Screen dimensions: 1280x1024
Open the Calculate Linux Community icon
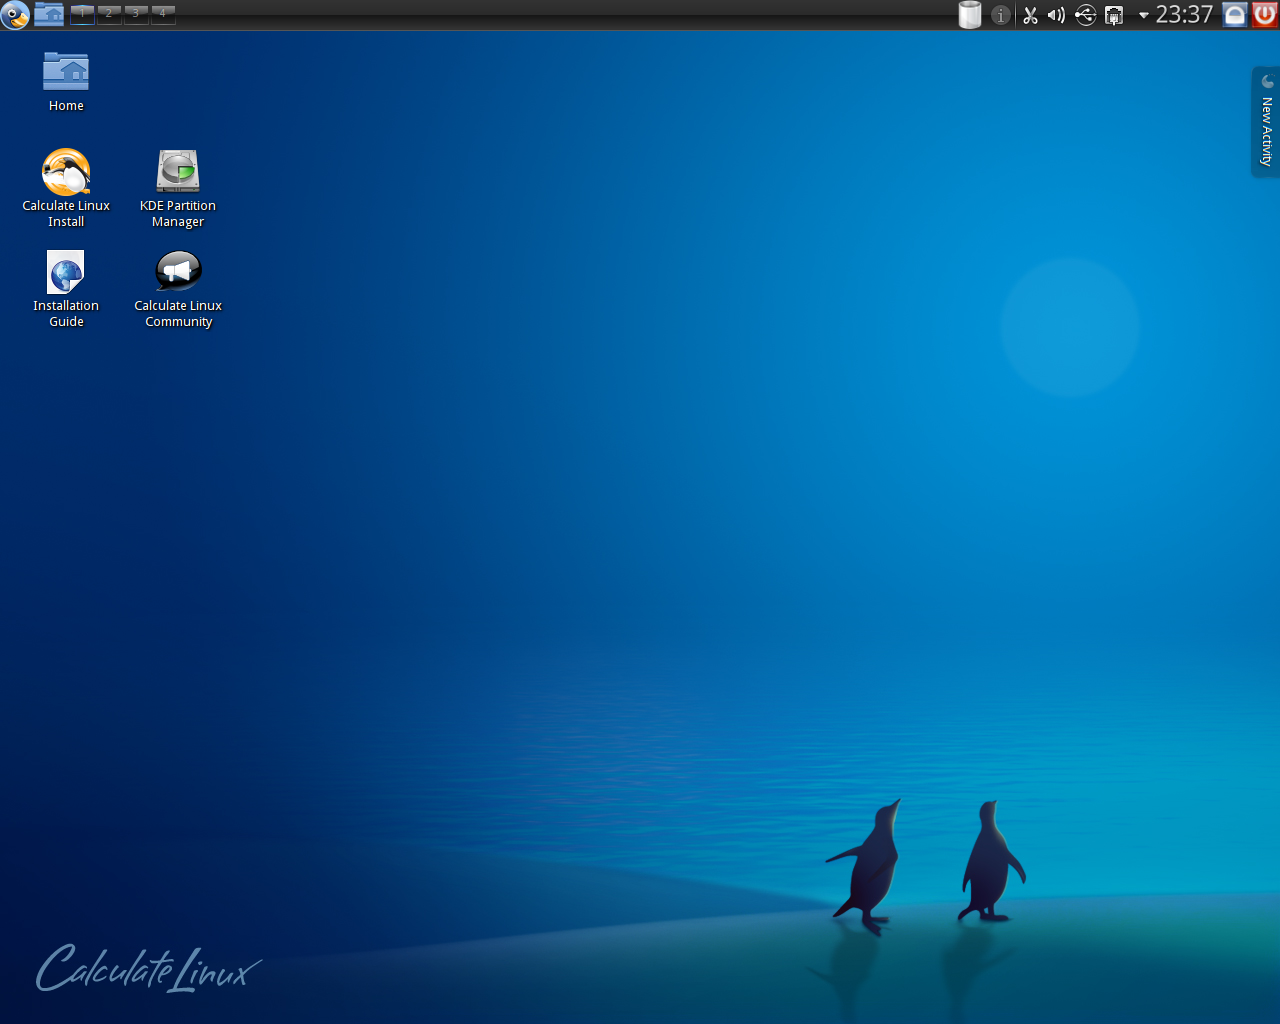(178, 289)
